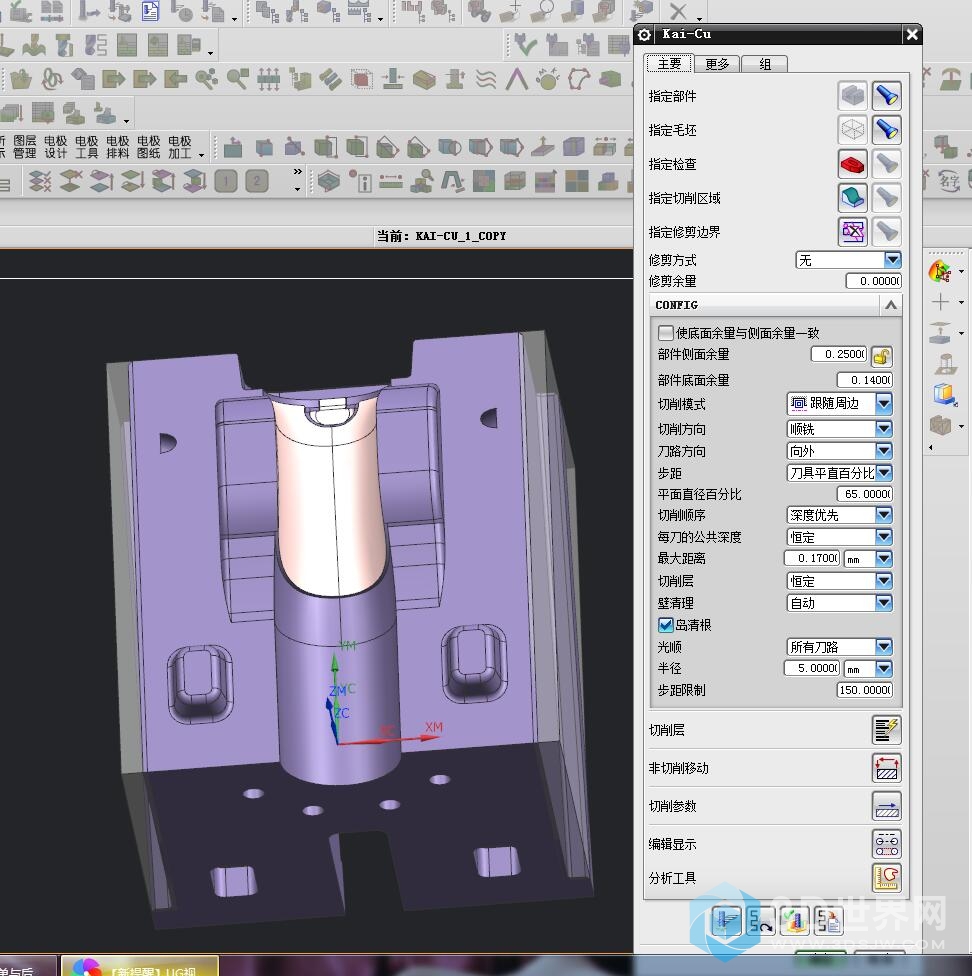Screen dimensions: 972x976
Task: Click the 步距限制 value field
Action: [864, 690]
